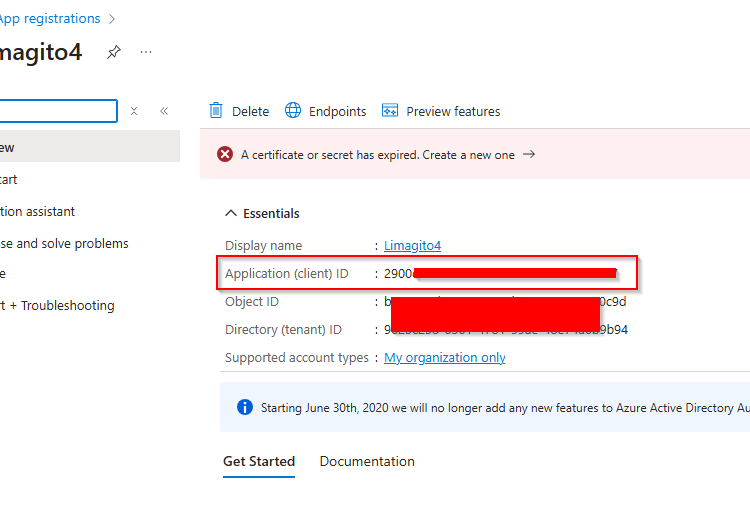The height and width of the screenshot is (513, 750).
Task: Click the Directory (tenant) ID label
Action: click(283, 329)
